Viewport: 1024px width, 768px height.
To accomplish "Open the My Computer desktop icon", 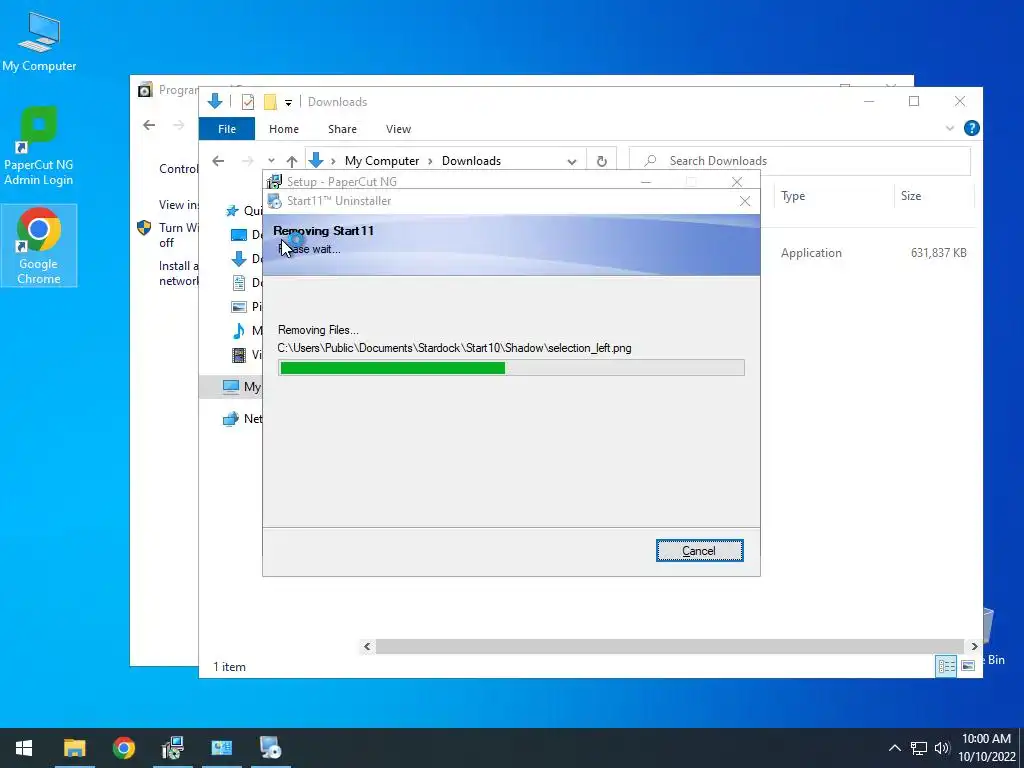I will pos(39,42).
